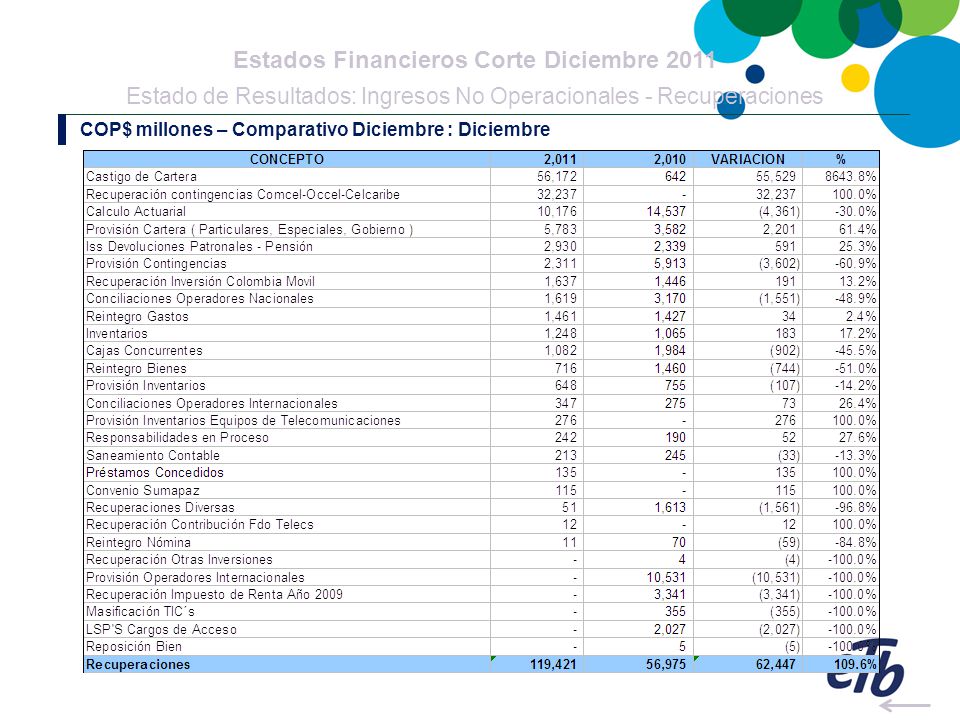Select the 'Provisión Inventarios' row label
960x720 pixels.
pyautogui.click(x=146, y=386)
